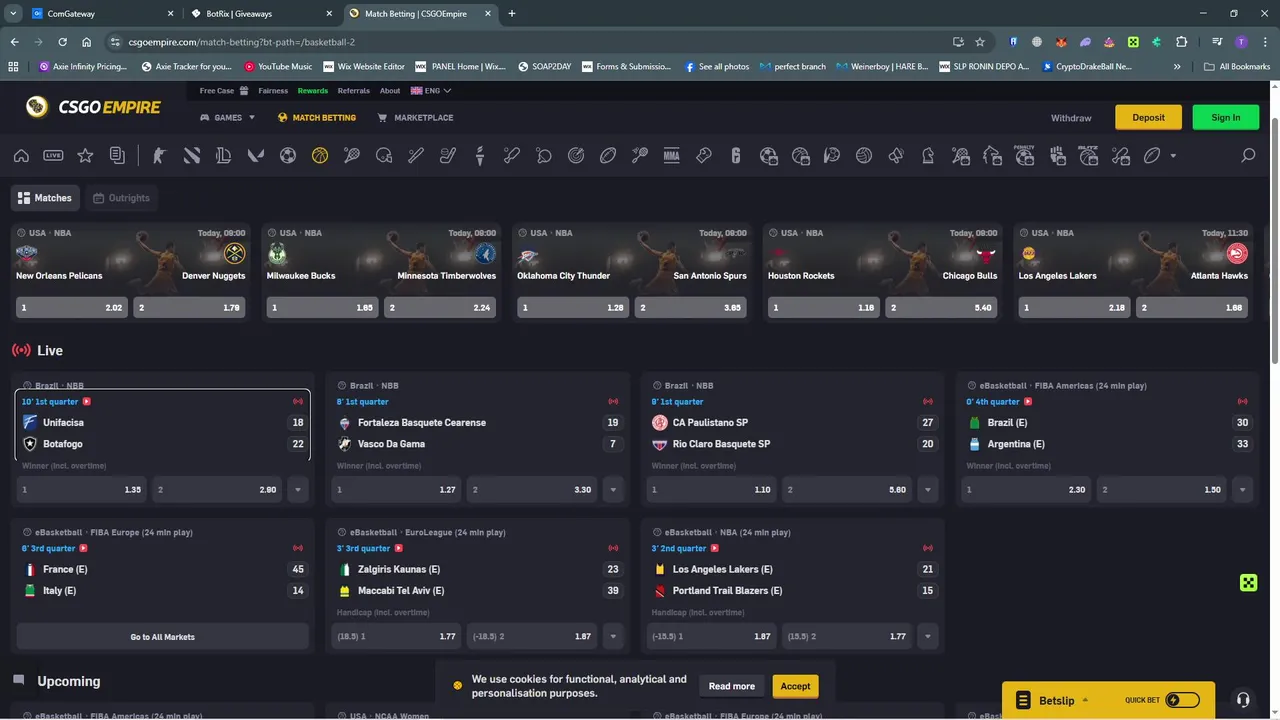Select the Counter-Strike sport icon
The height and width of the screenshot is (720, 1280).
point(159,156)
